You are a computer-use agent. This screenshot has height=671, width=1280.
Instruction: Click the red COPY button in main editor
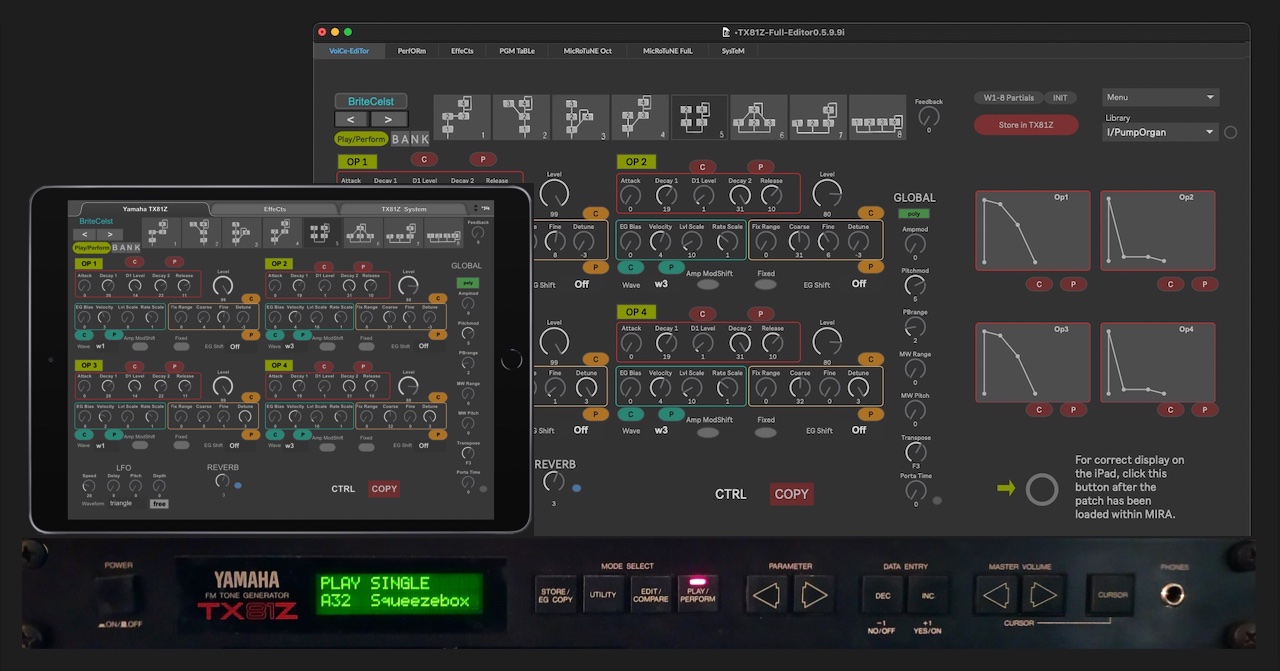[x=791, y=494]
